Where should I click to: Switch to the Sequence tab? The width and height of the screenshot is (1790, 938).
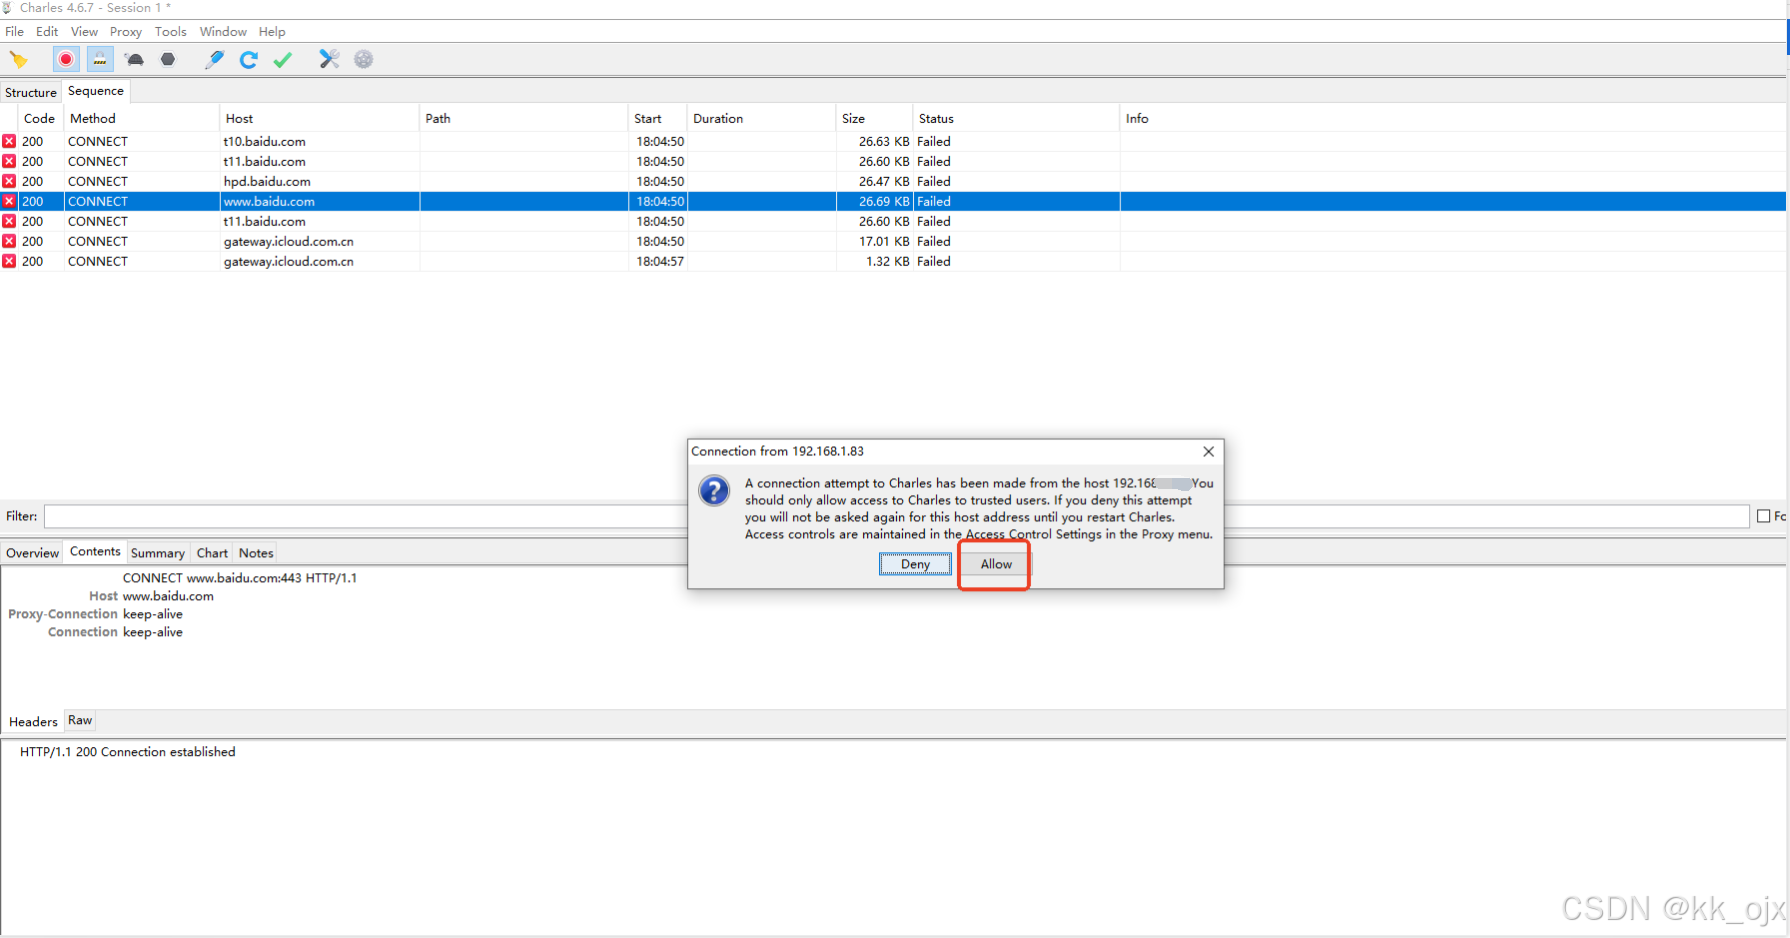pyautogui.click(x=96, y=91)
